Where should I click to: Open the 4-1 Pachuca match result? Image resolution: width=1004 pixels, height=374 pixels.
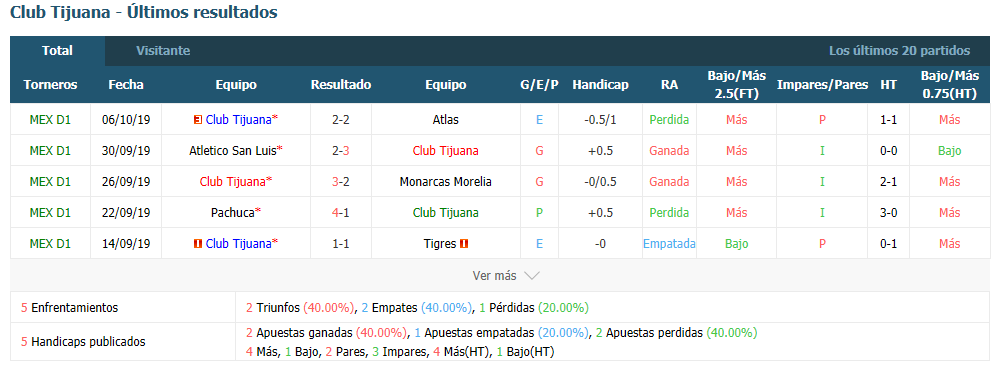tap(341, 213)
